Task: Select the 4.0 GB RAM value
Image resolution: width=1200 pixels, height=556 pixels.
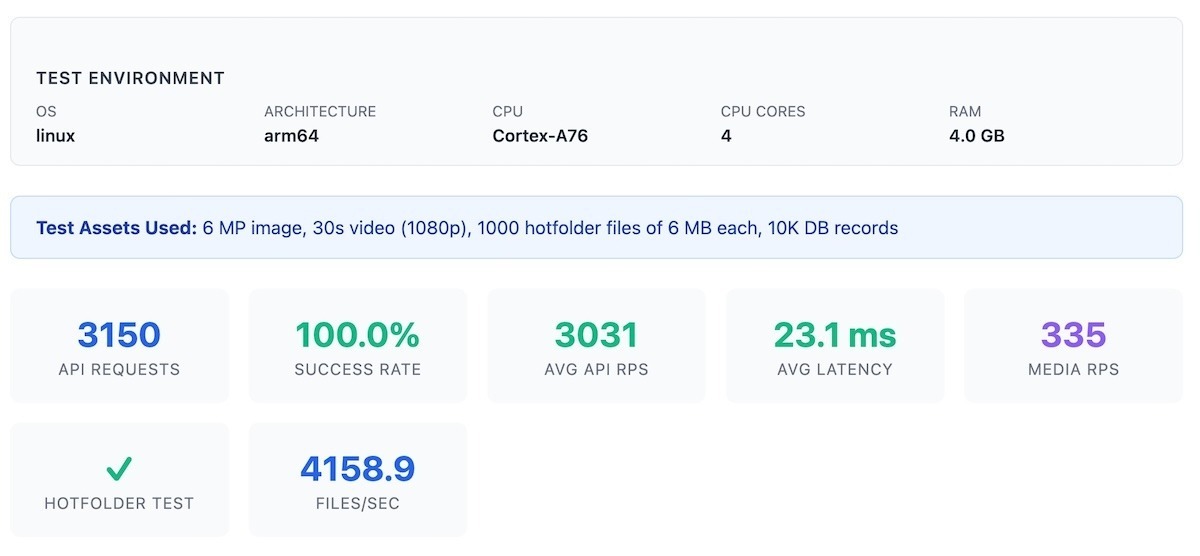Action: pyautogui.click(x=976, y=135)
